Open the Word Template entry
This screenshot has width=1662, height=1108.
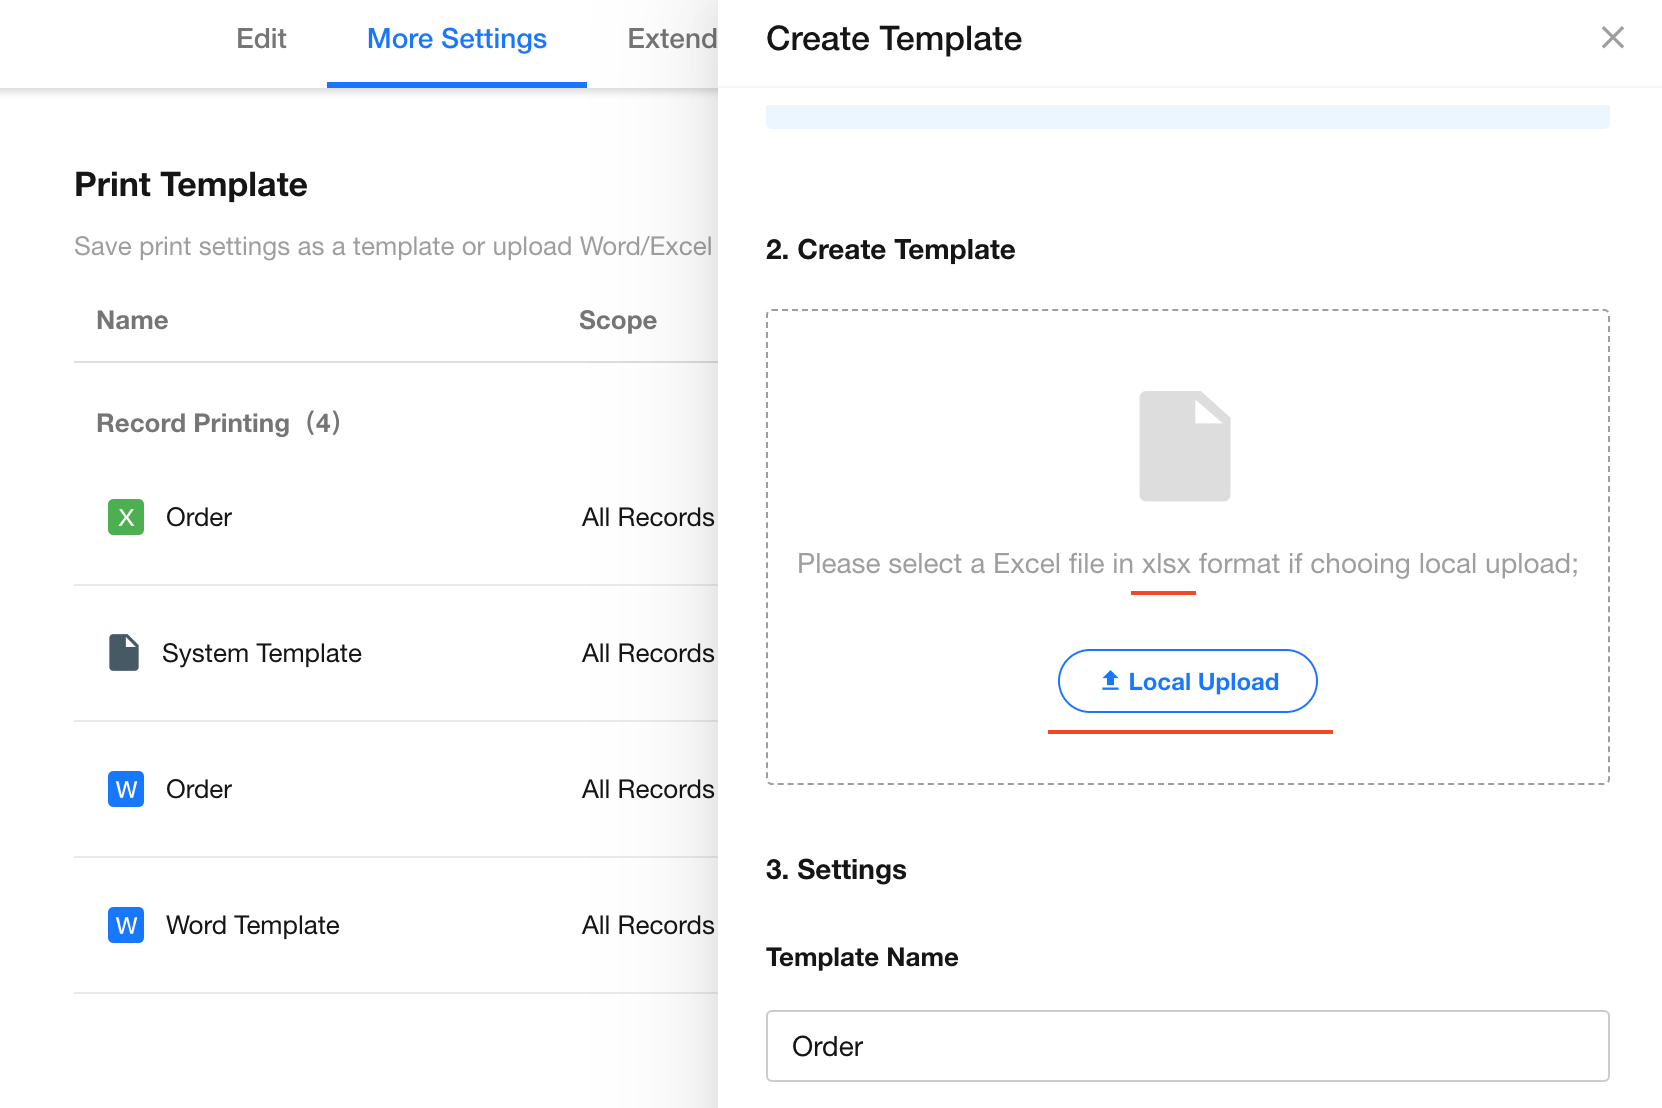tap(253, 925)
